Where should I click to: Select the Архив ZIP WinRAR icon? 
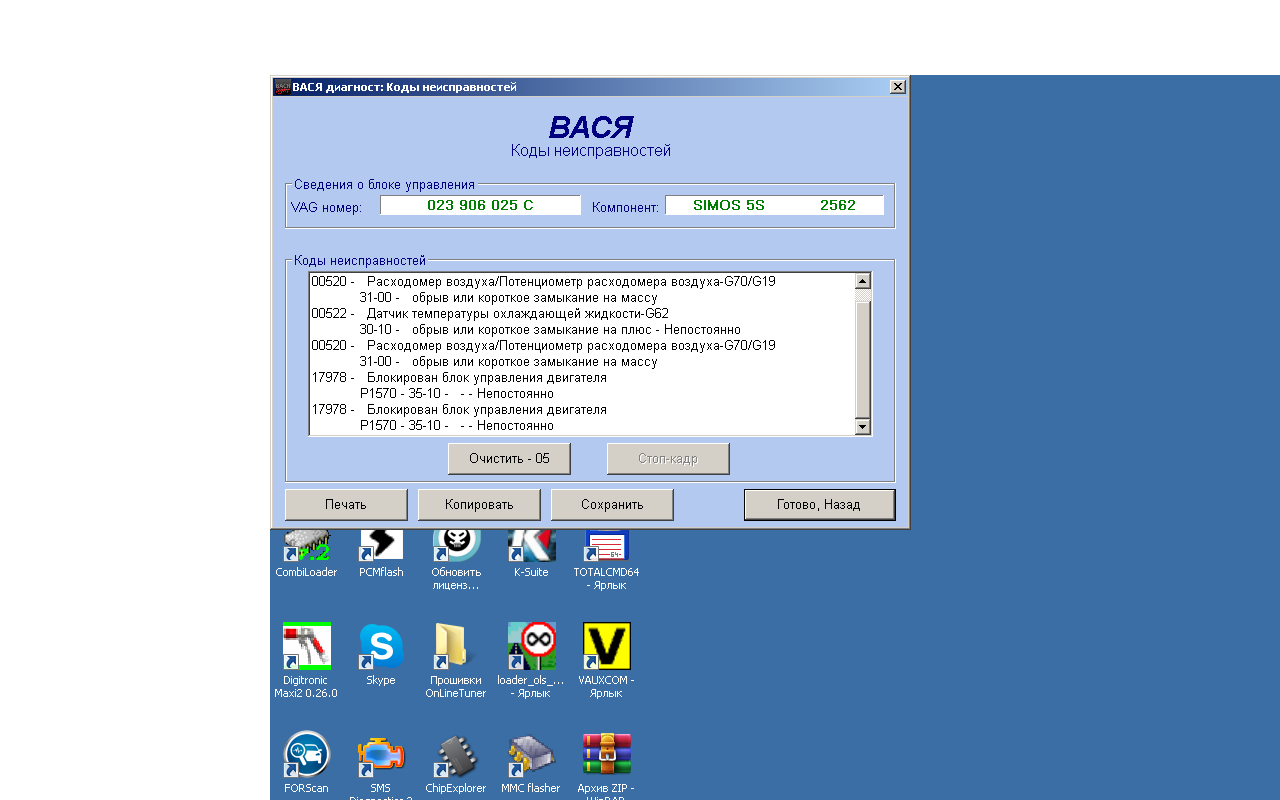click(606, 756)
